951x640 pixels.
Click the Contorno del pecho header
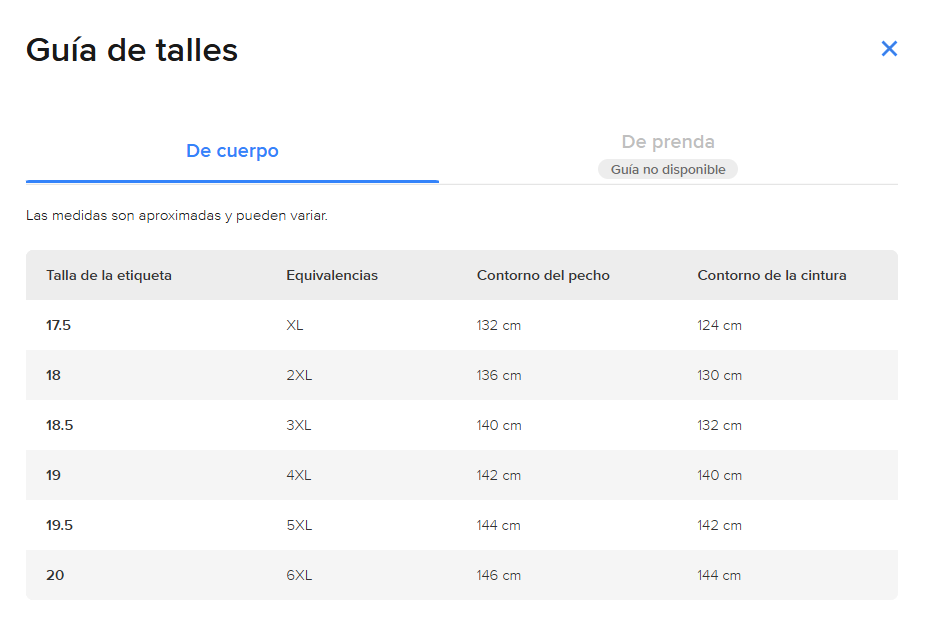543,275
